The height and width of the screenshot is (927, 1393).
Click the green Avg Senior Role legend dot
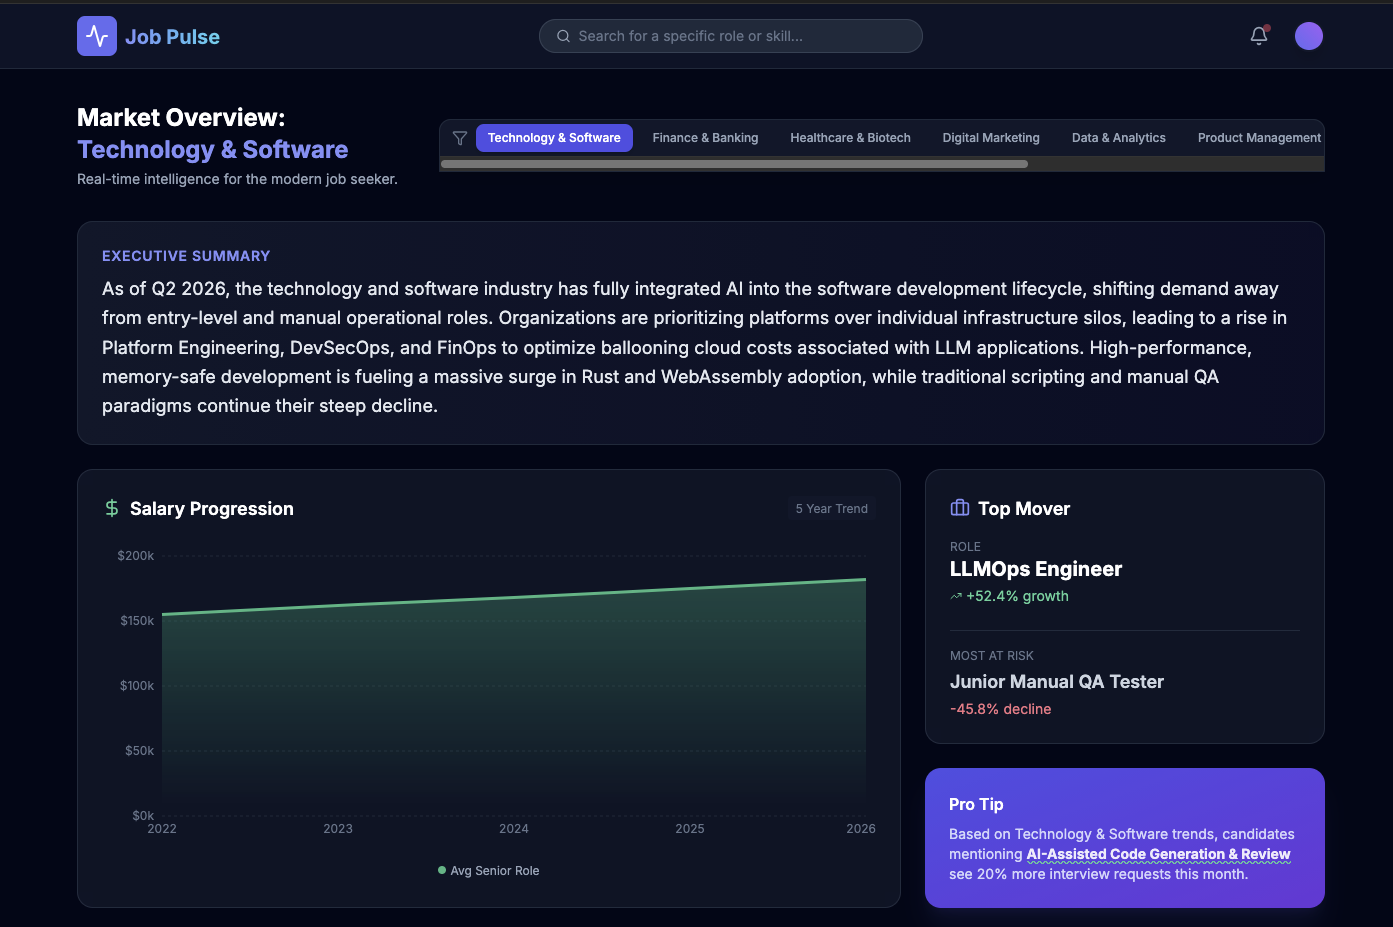442,870
